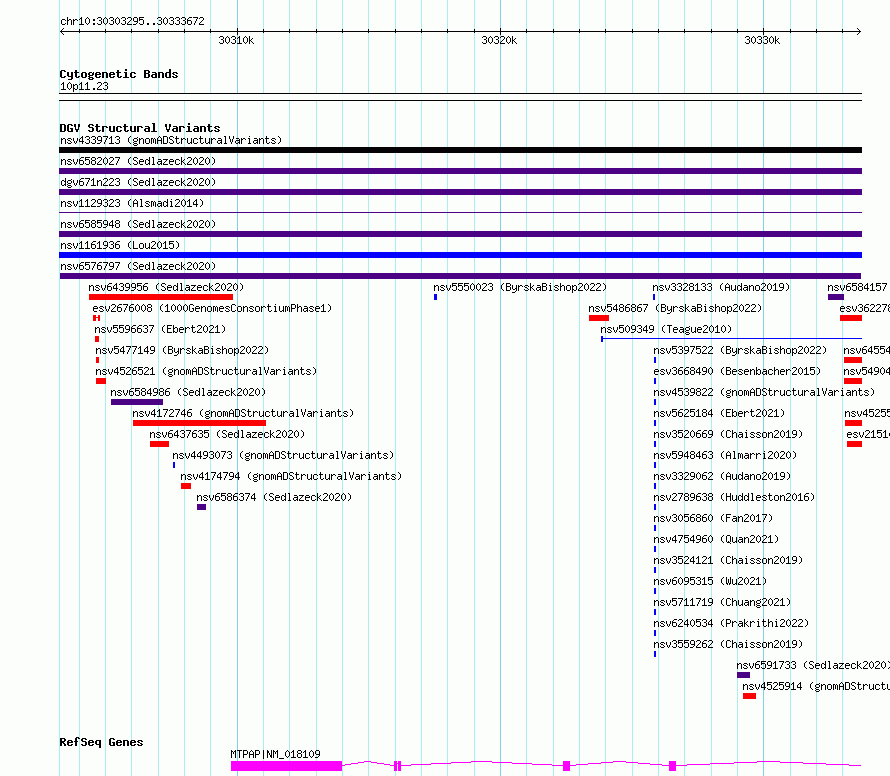Click the red nsv6437635 variant bar

[159, 444]
